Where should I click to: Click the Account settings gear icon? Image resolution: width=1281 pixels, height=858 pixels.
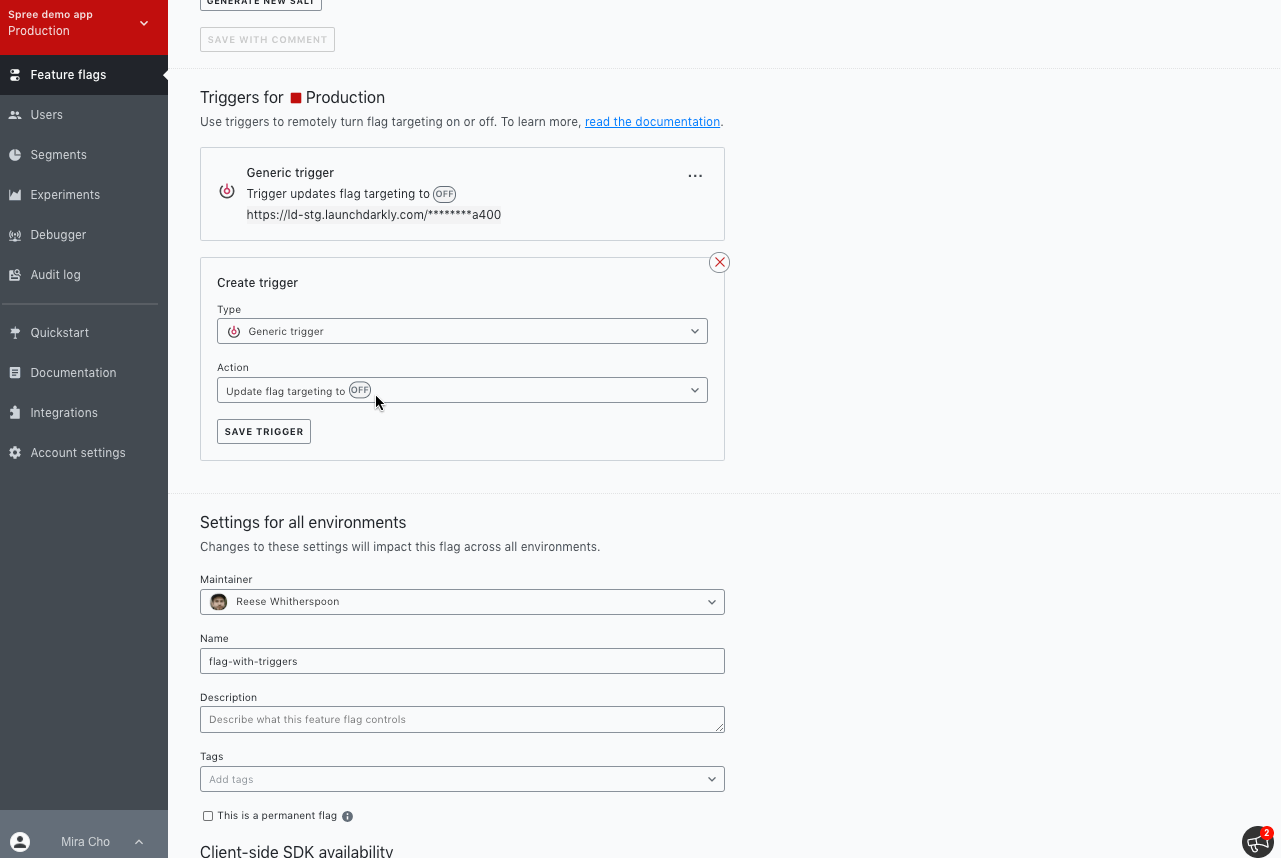point(15,453)
